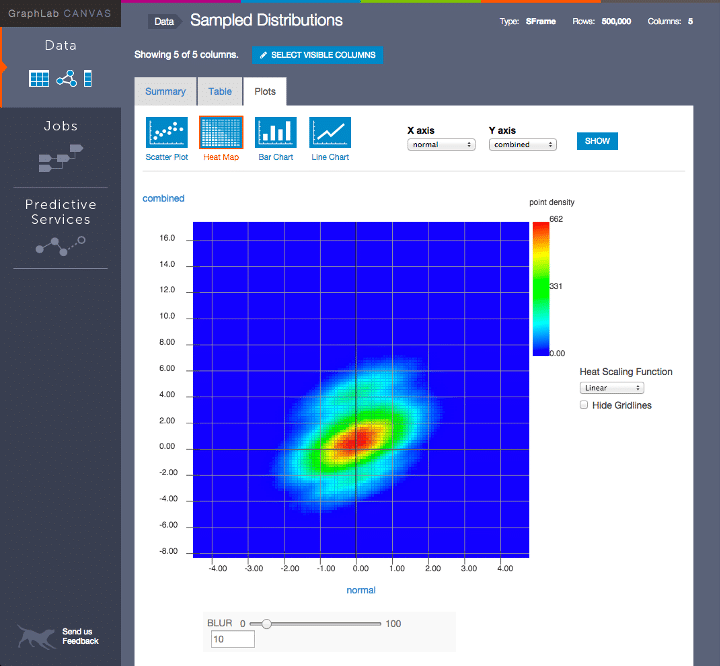Open the Predictive Services icon
720x666 pixels.
(60, 246)
